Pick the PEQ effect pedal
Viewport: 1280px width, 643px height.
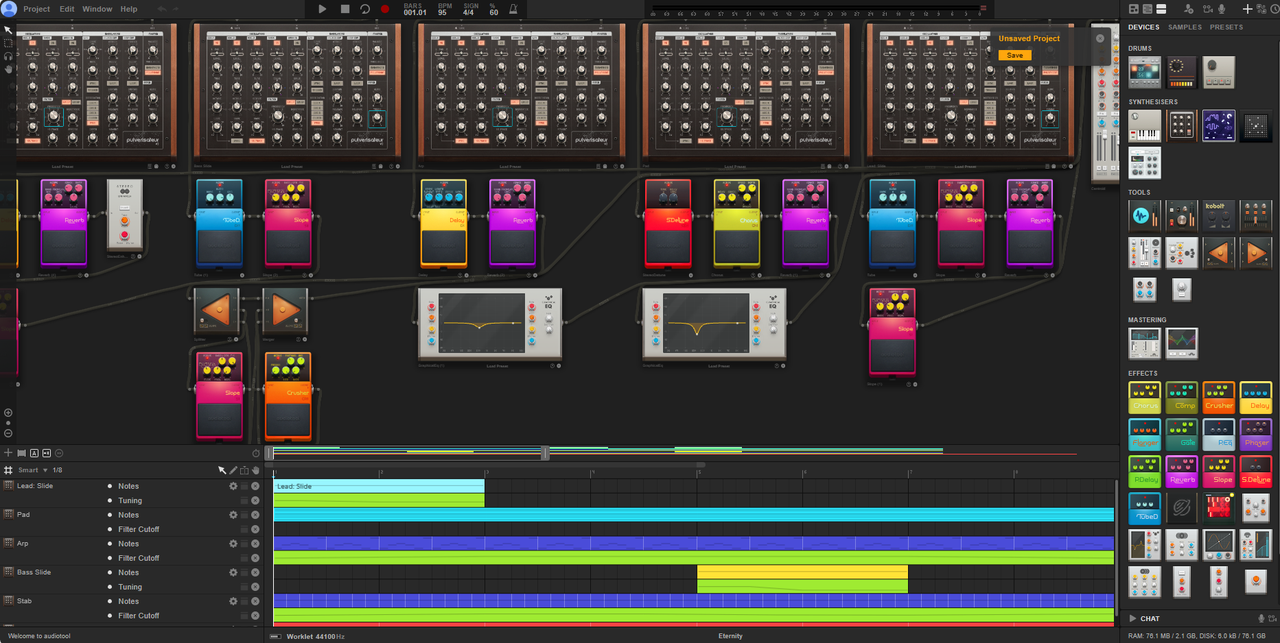[x=1219, y=434]
